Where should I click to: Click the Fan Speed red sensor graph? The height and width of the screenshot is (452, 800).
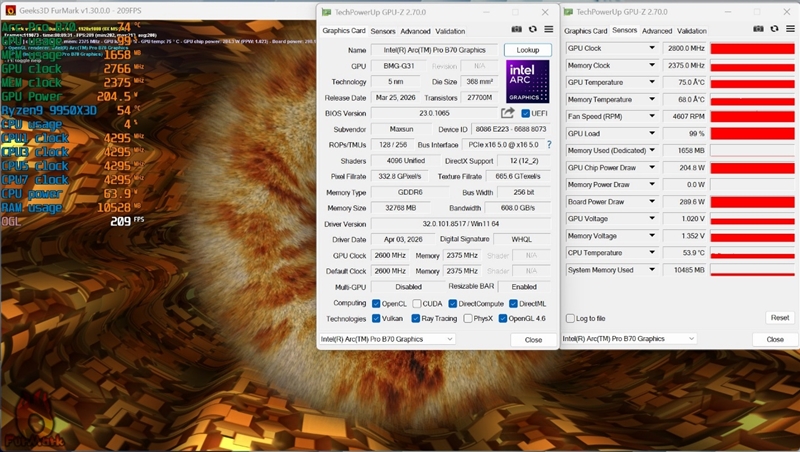point(753,116)
